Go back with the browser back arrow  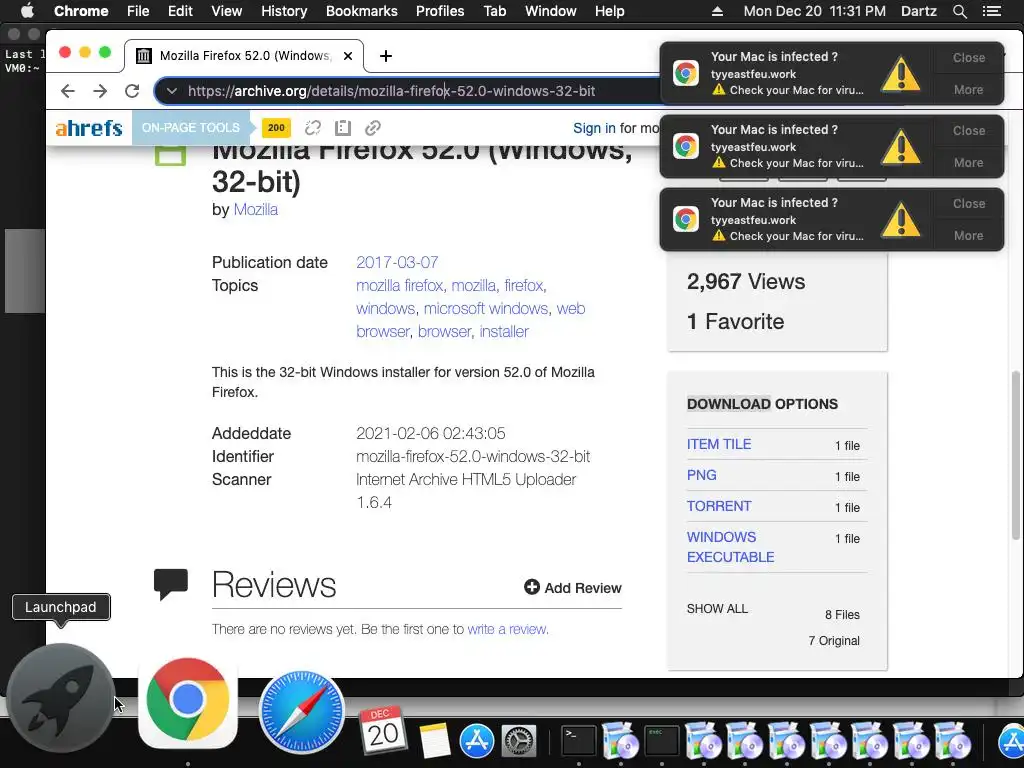pyautogui.click(x=68, y=91)
